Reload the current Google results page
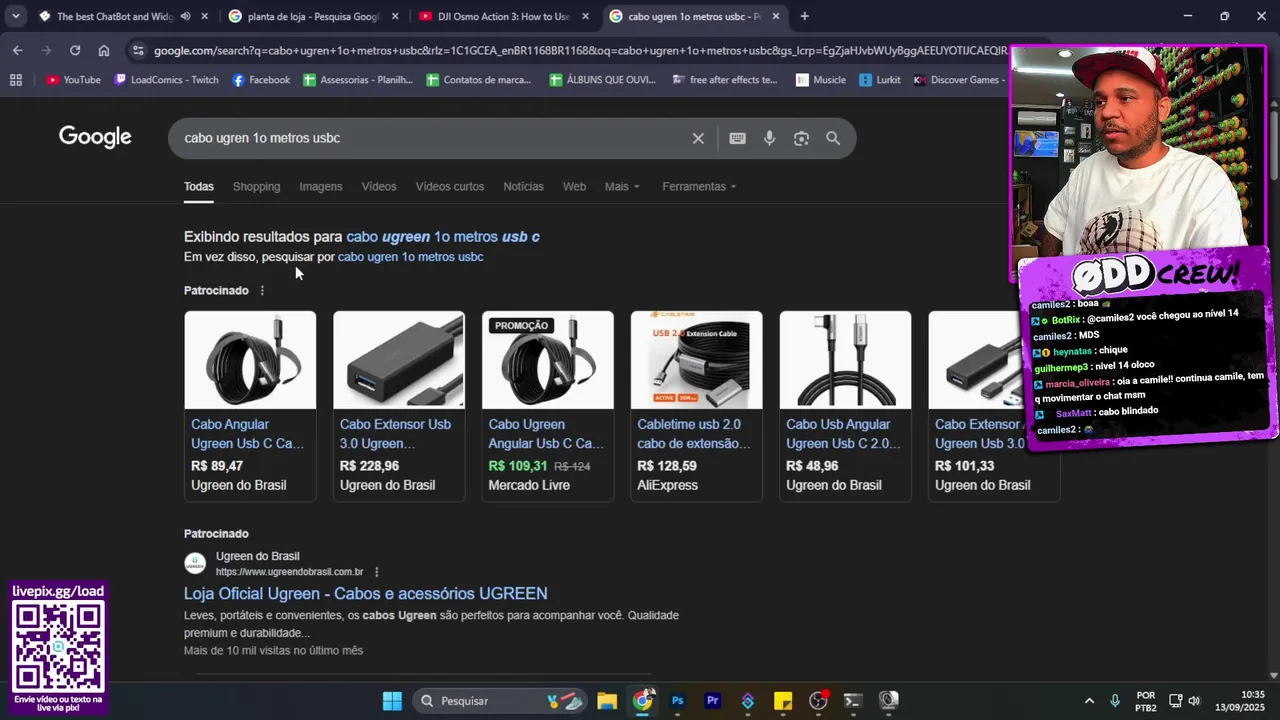Screen dimensions: 1280x720 (x=75, y=50)
